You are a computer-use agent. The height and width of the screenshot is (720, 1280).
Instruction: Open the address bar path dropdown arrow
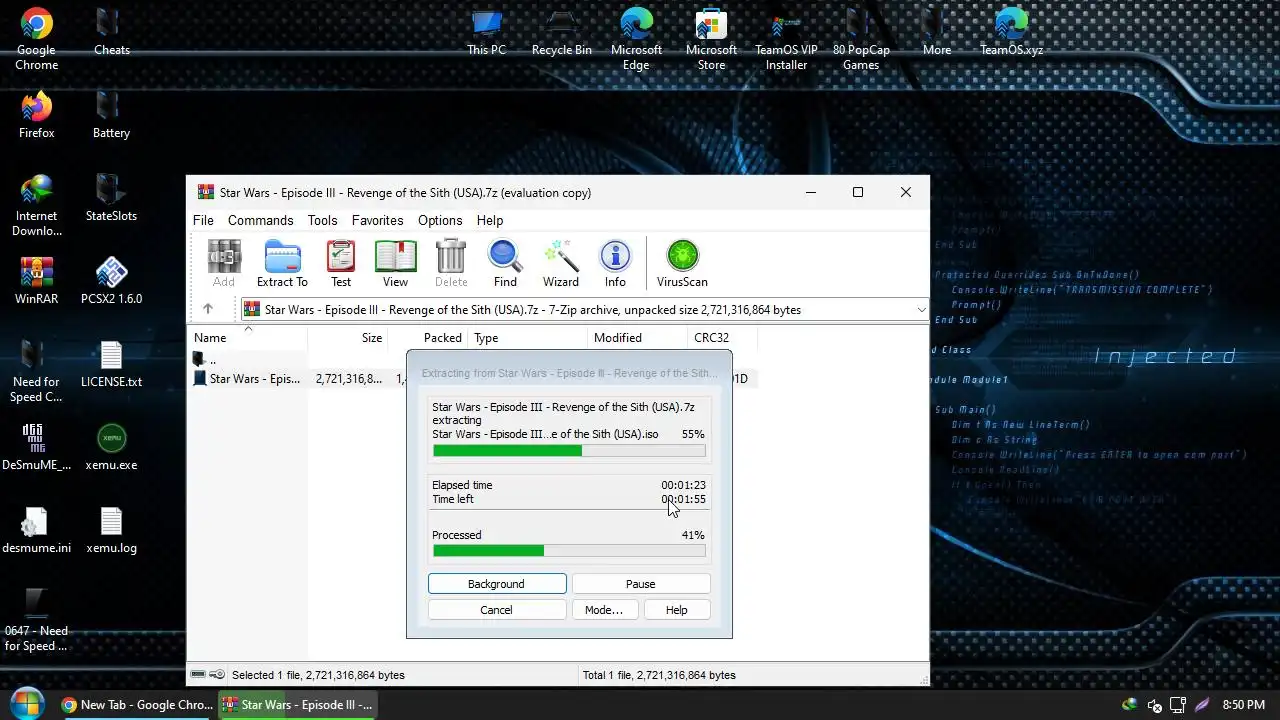pos(921,310)
